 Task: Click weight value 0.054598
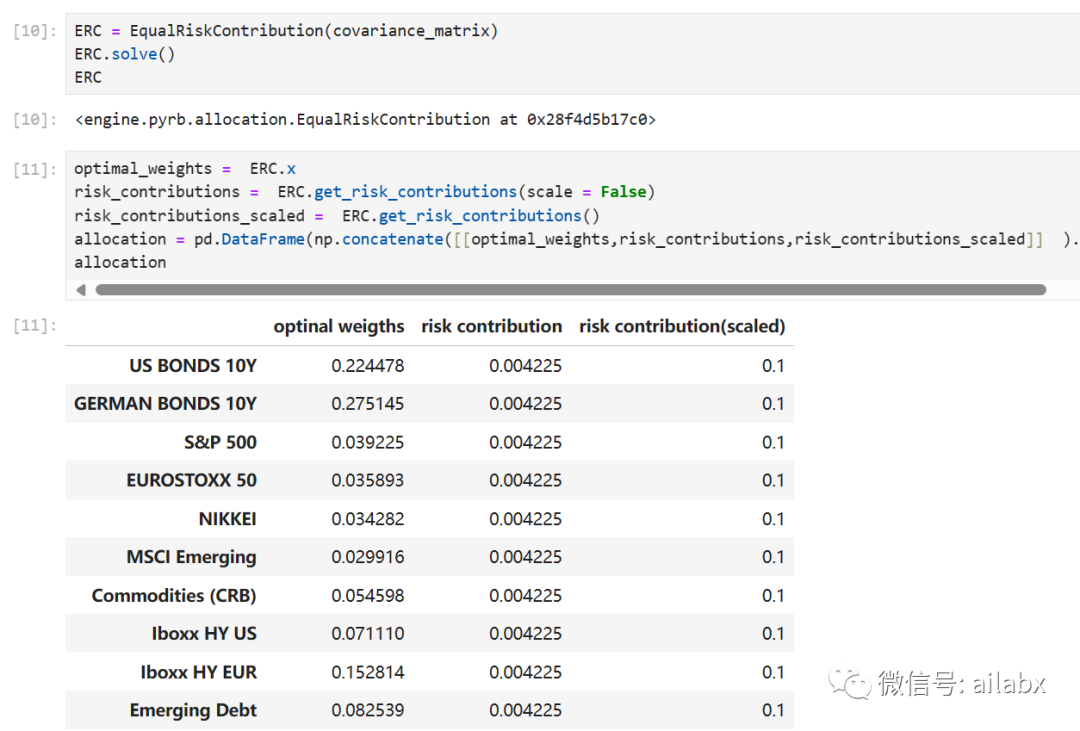click(x=368, y=595)
